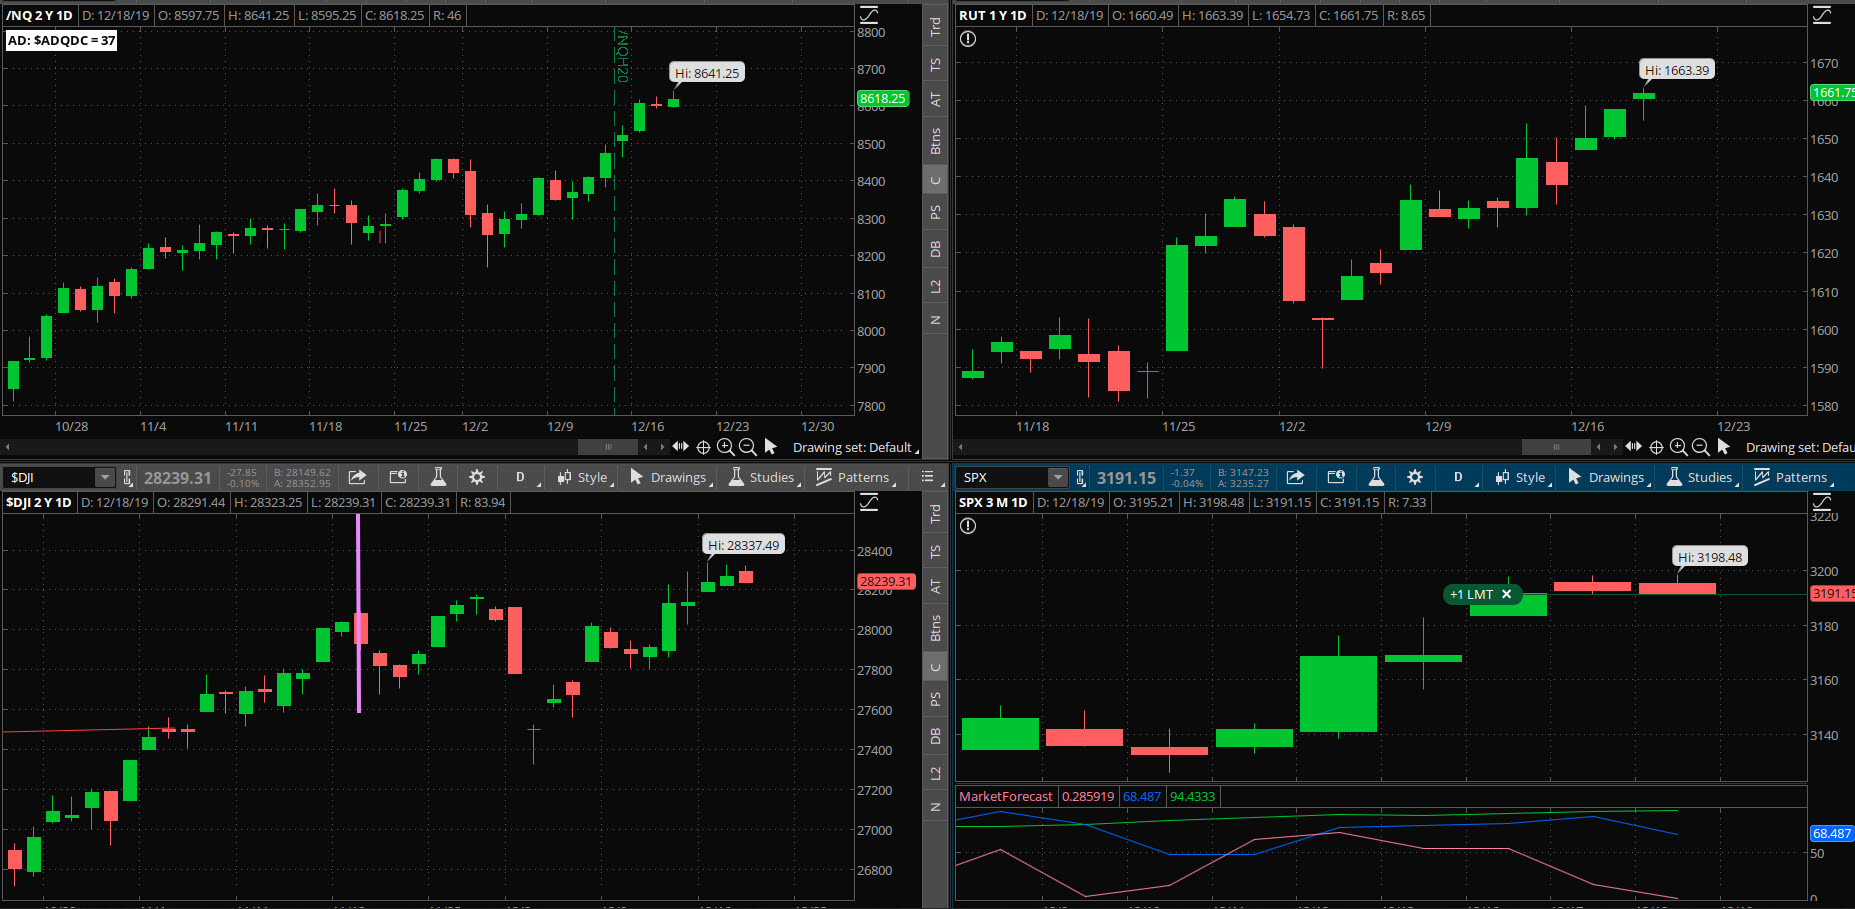This screenshot has width=1855, height=909.
Task: Grab the /NQ chart's horizontal scrollbar thumb
Action: (x=607, y=447)
